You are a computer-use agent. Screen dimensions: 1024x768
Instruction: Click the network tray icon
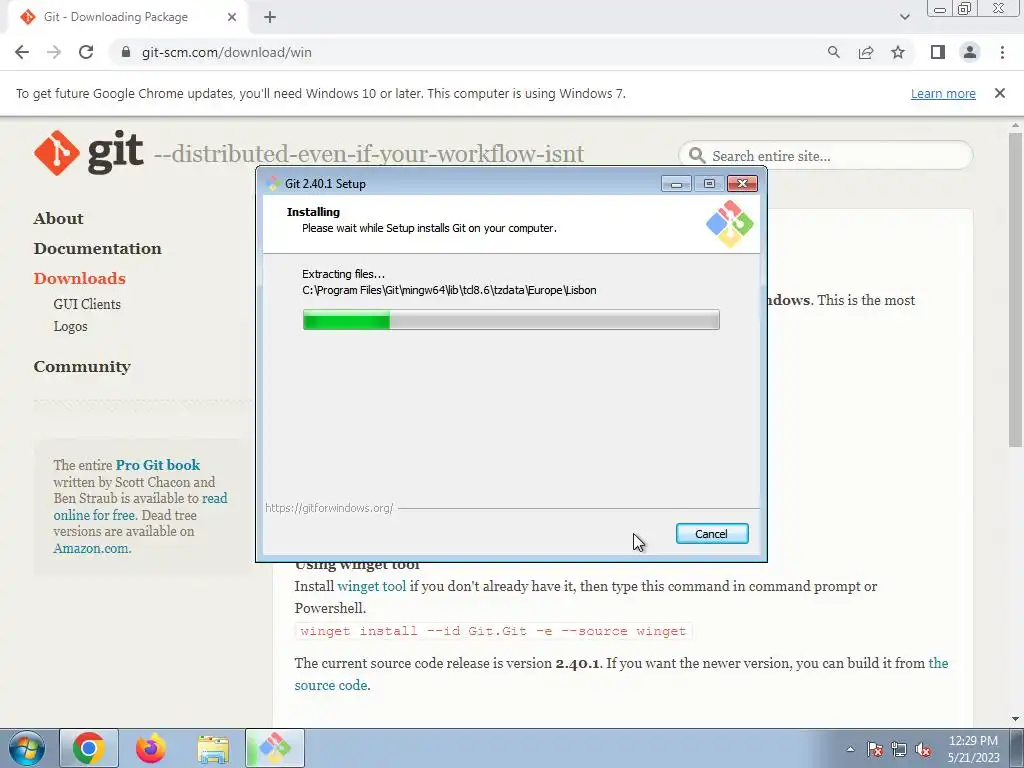point(899,749)
